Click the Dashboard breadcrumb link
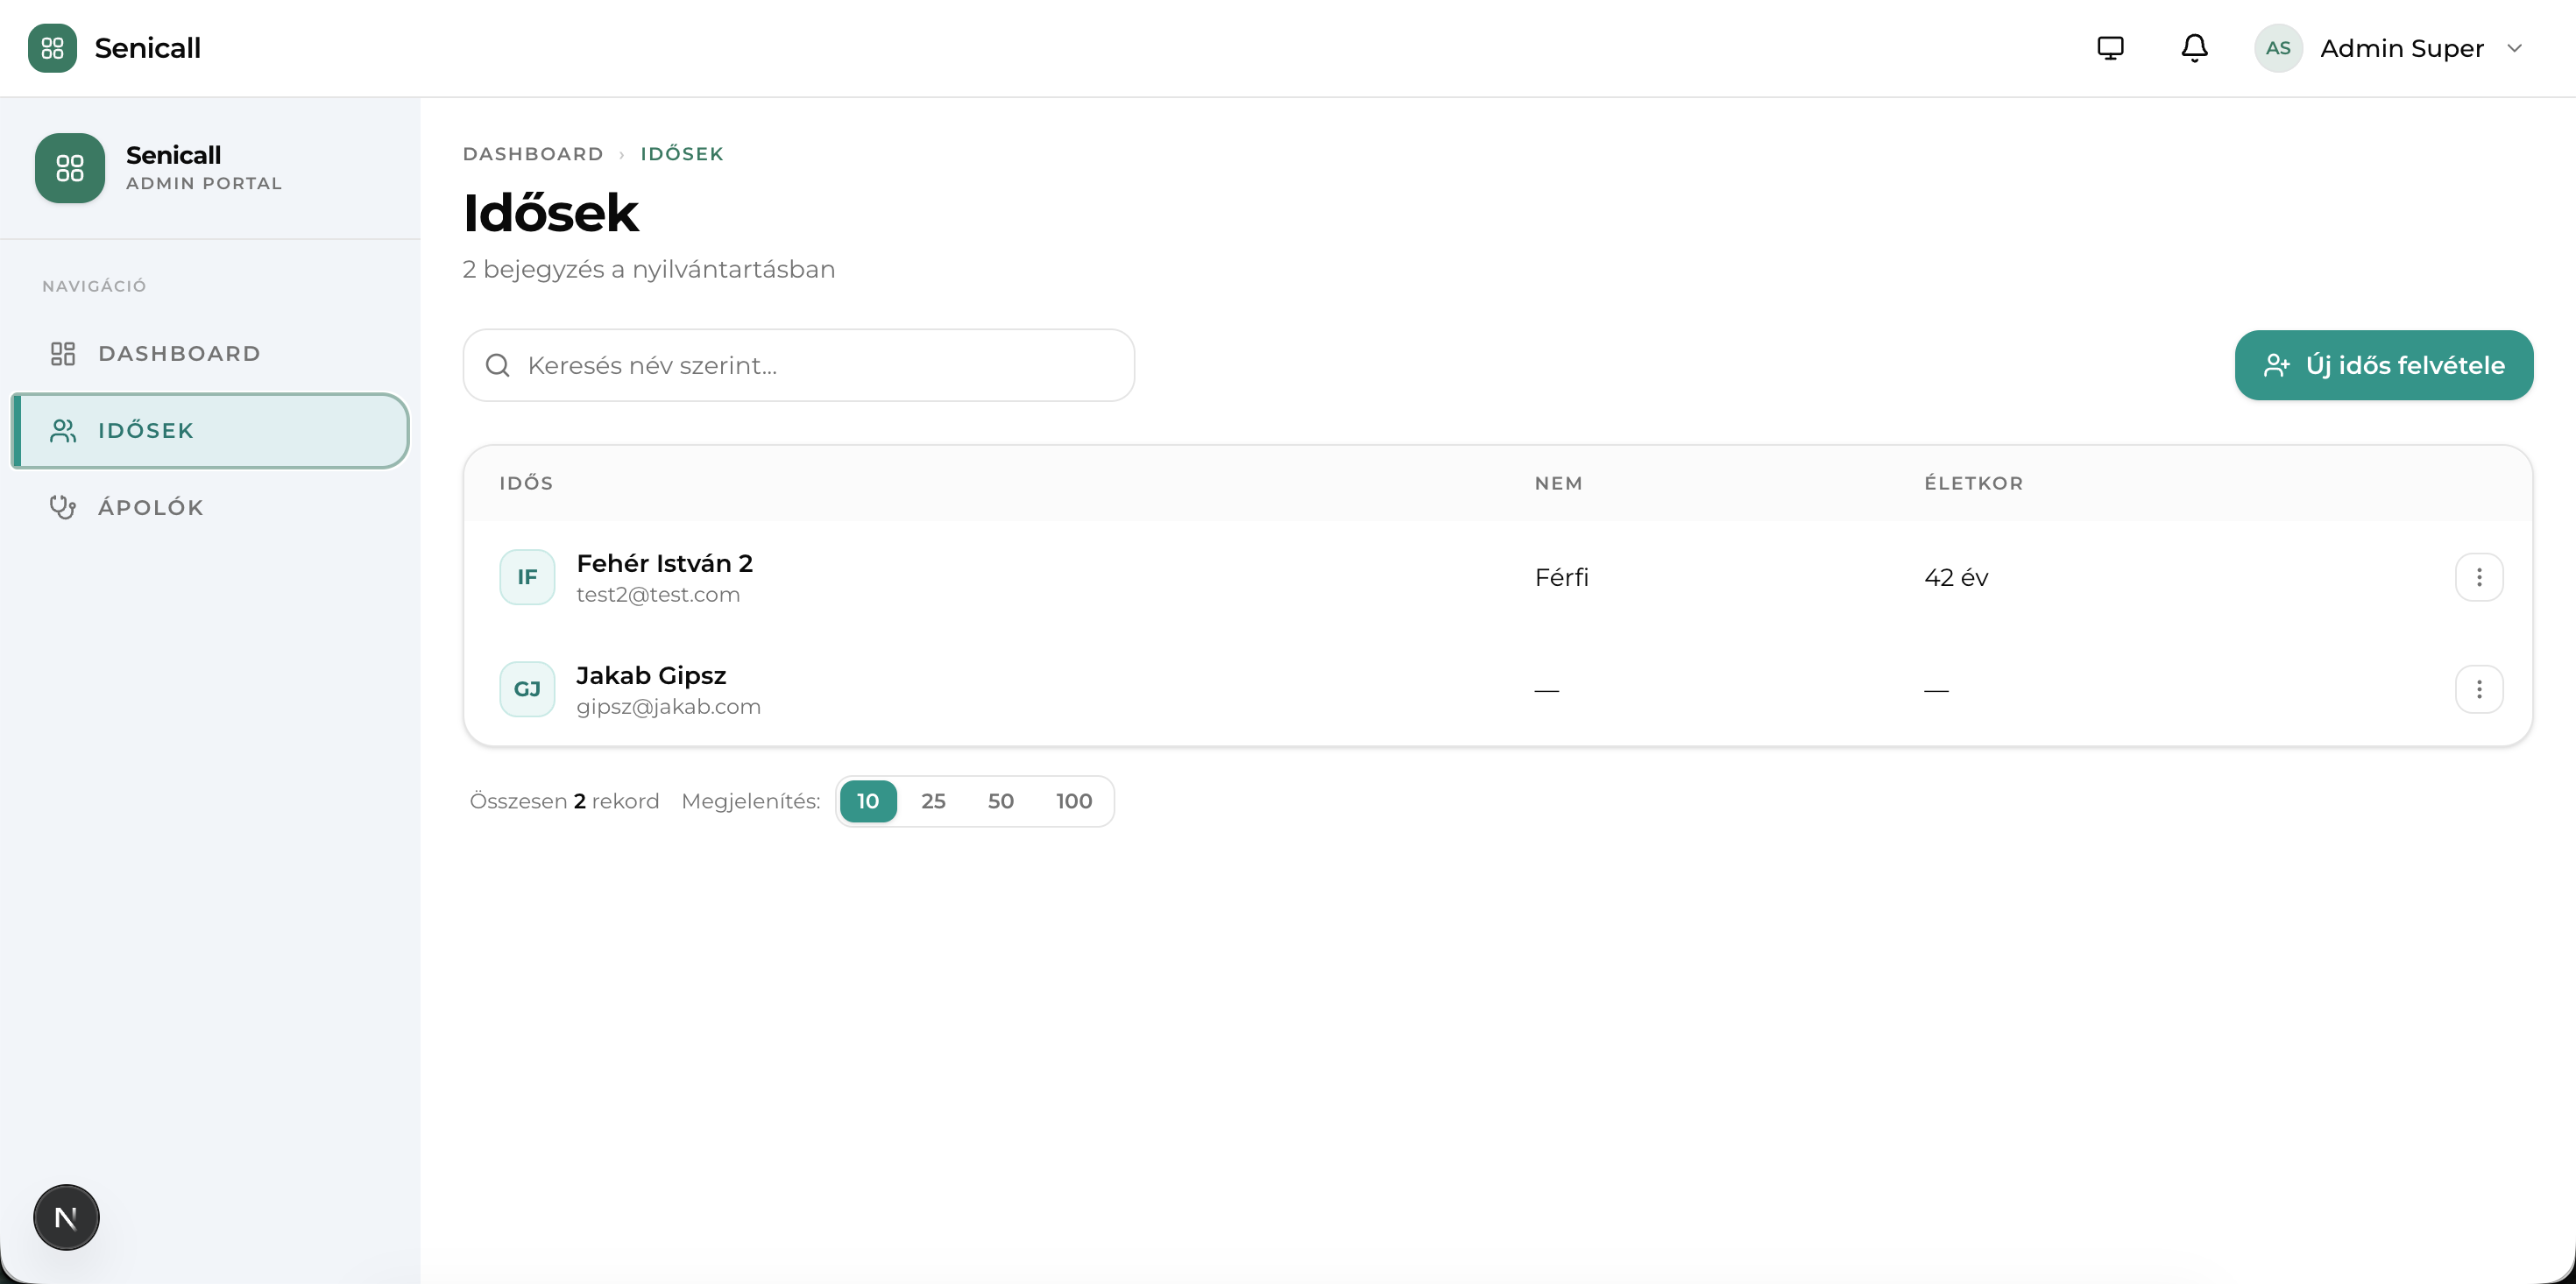Viewport: 2576px width, 1284px height. click(x=533, y=154)
